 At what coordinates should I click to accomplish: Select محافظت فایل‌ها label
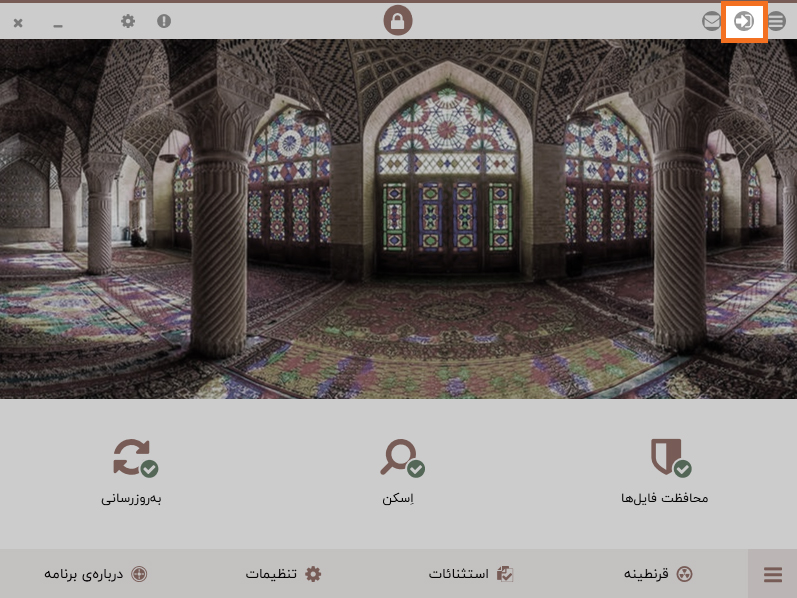(x=664, y=498)
